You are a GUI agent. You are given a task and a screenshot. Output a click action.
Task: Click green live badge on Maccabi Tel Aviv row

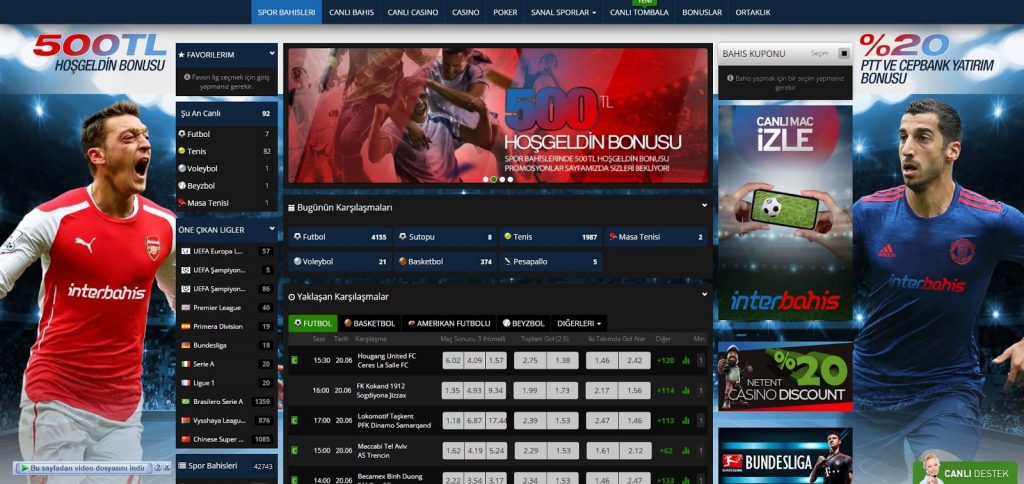pyautogui.click(x=295, y=451)
